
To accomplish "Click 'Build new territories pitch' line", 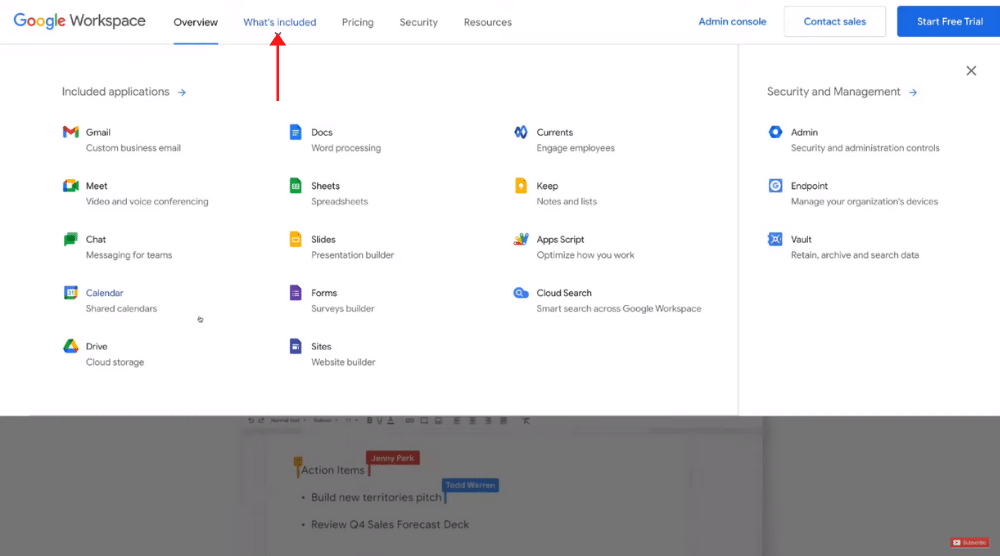I will pos(376,497).
